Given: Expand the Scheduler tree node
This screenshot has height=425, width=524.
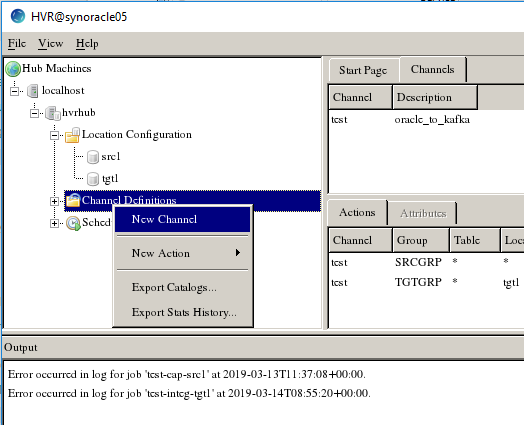Looking at the screenshot, I should click(x=54, y=223).
